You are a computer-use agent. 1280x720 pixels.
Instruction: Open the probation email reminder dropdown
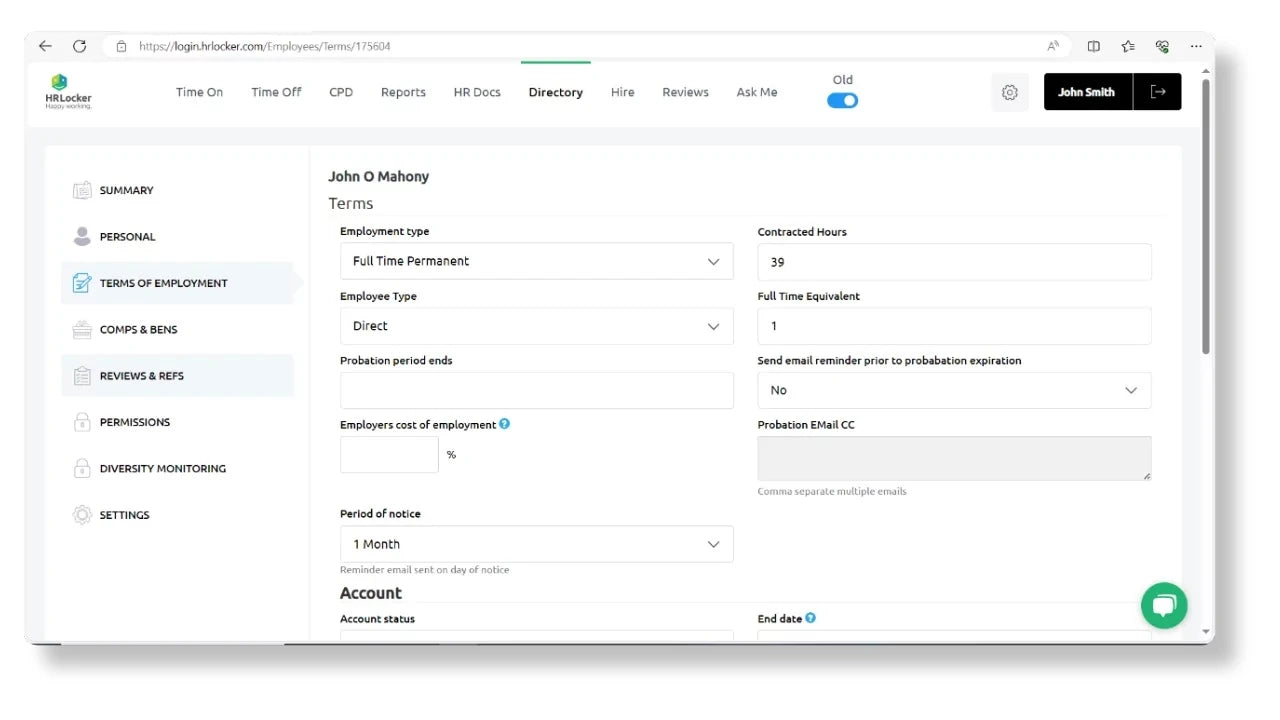954,390
